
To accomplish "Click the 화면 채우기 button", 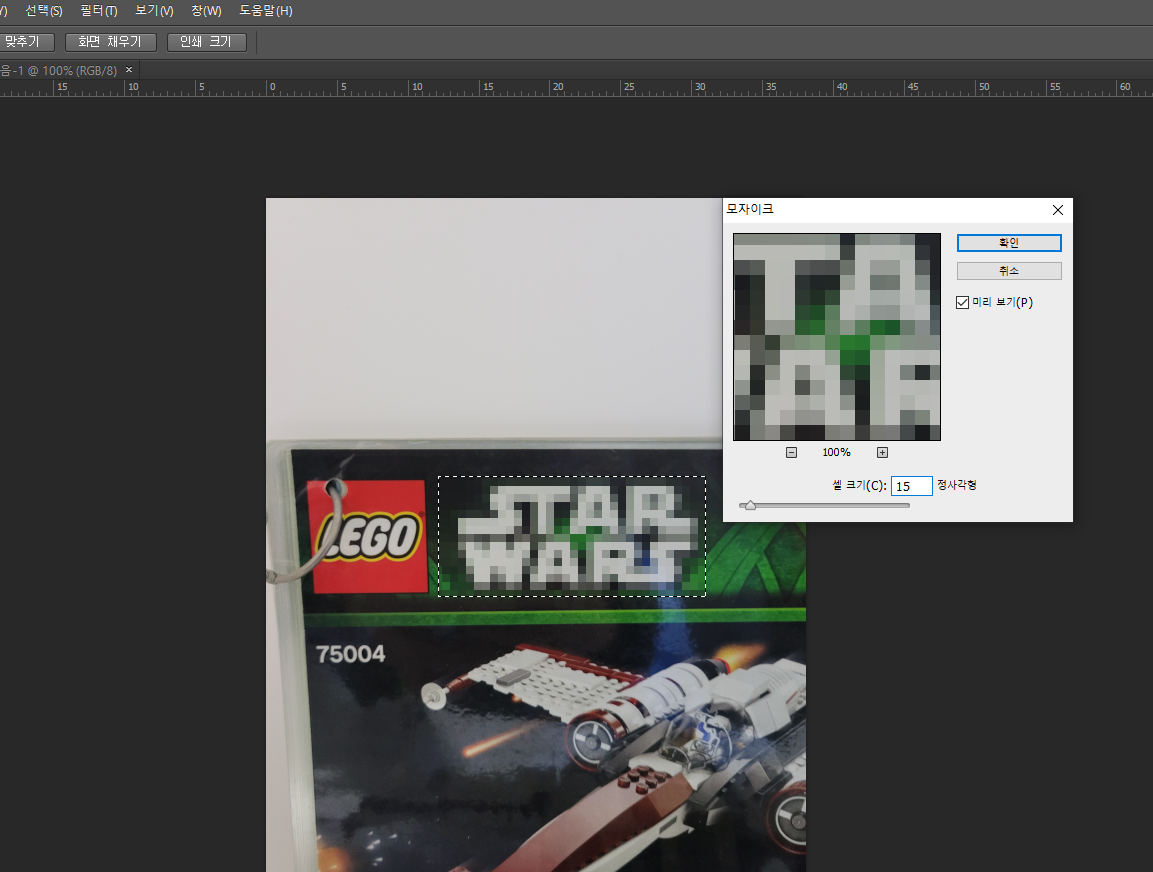I will (110, 42).
